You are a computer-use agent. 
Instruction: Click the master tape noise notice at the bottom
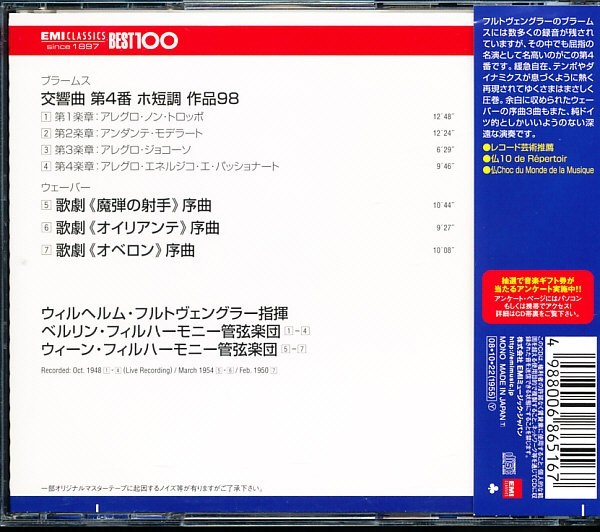152,489
